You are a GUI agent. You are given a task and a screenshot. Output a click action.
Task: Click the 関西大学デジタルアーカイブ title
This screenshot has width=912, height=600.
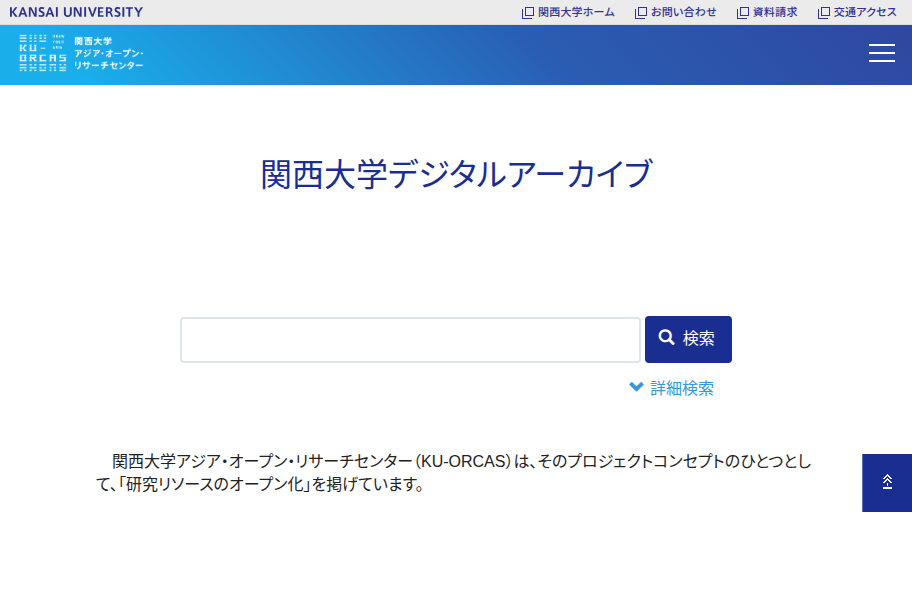pyautogui.click(x=457, y=174)
